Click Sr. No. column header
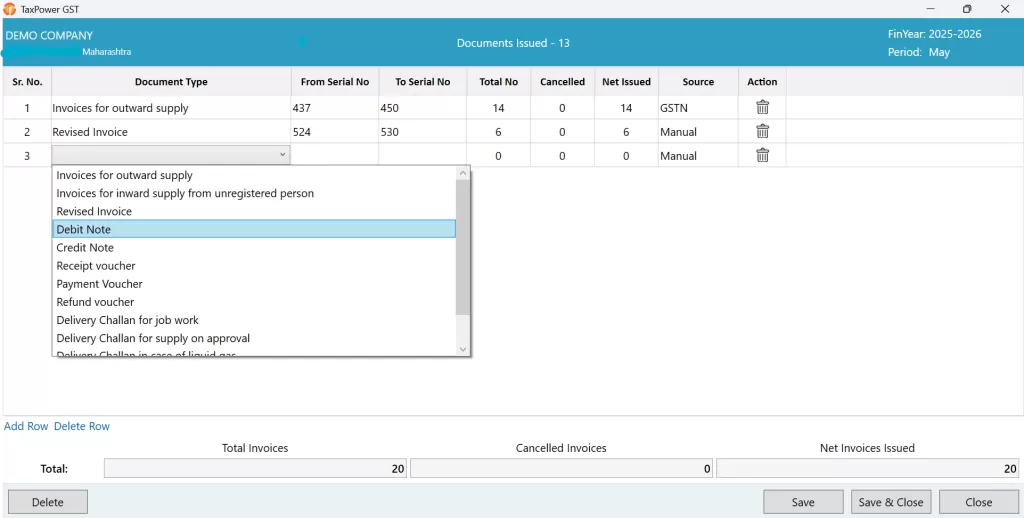1024x518 pixels. click(x=27, y=82)
